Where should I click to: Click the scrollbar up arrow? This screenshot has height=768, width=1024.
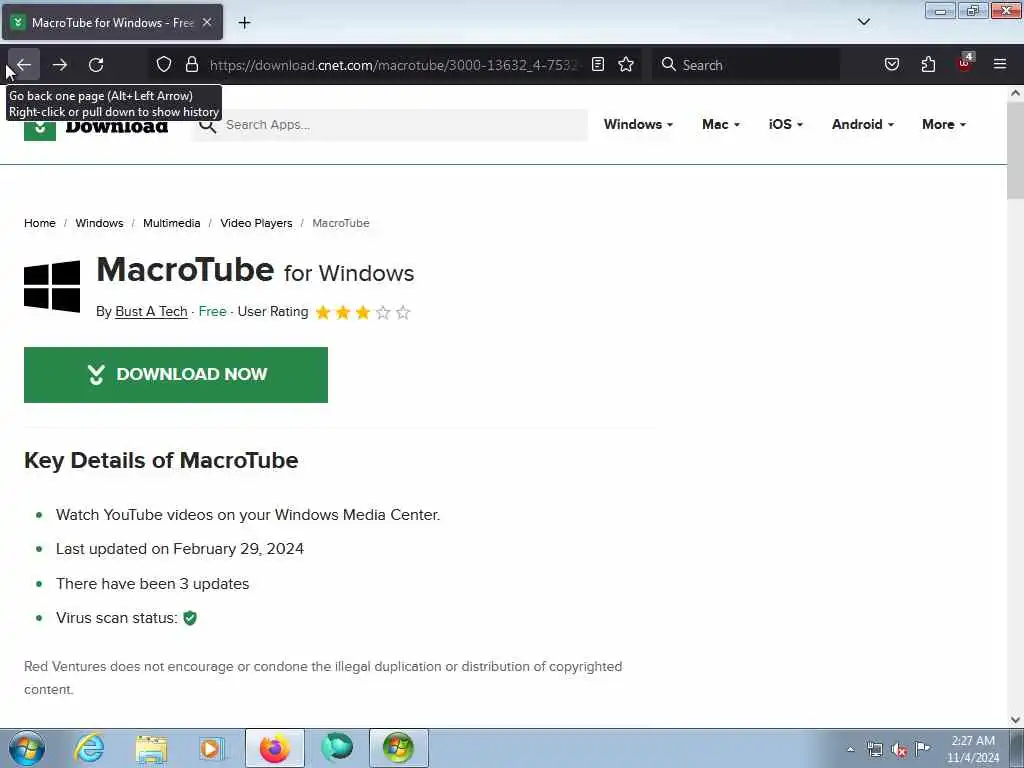(x=1015, y=93)
